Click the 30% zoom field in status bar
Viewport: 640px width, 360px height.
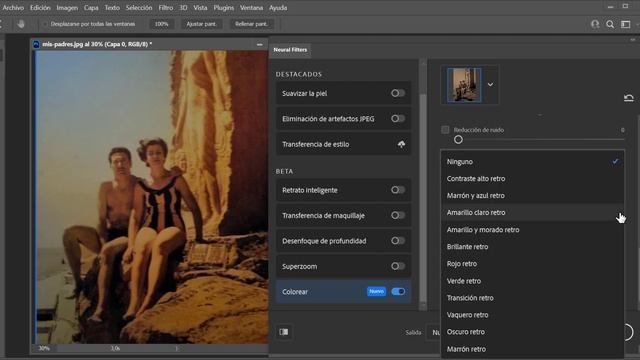click(x=44, y=348)
